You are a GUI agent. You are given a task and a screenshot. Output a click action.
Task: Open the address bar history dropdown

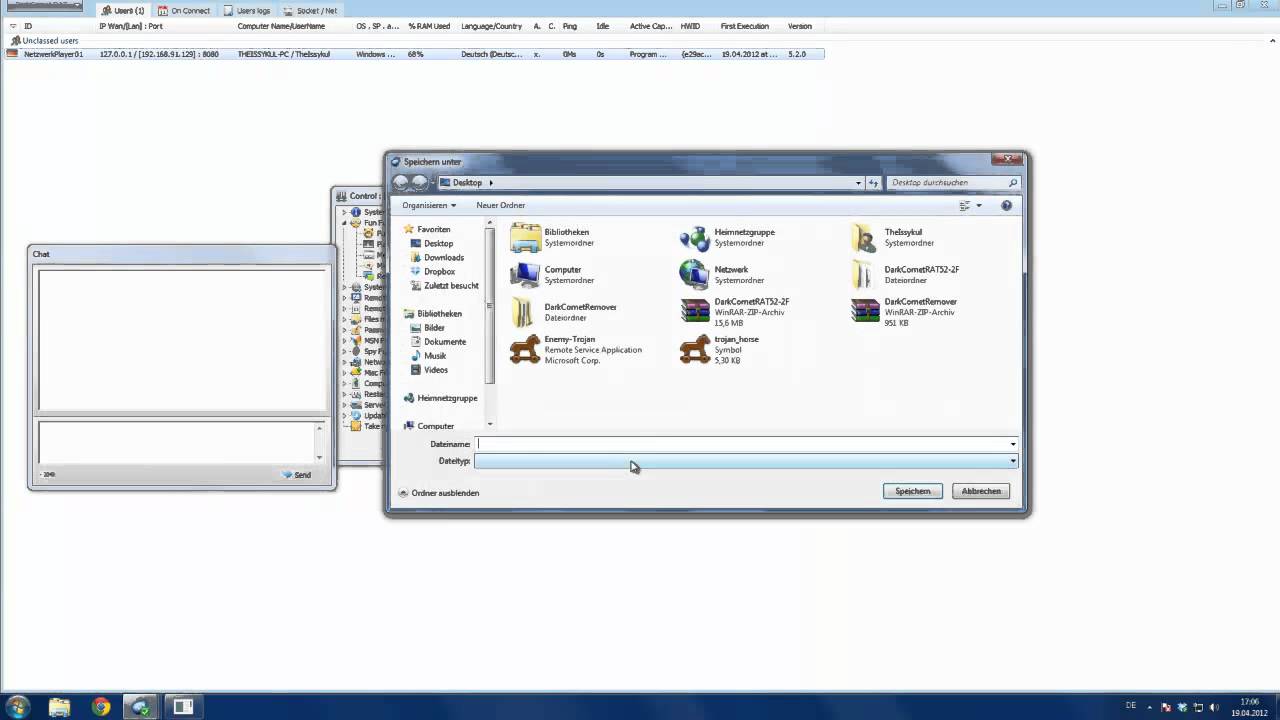click(858, 183)
